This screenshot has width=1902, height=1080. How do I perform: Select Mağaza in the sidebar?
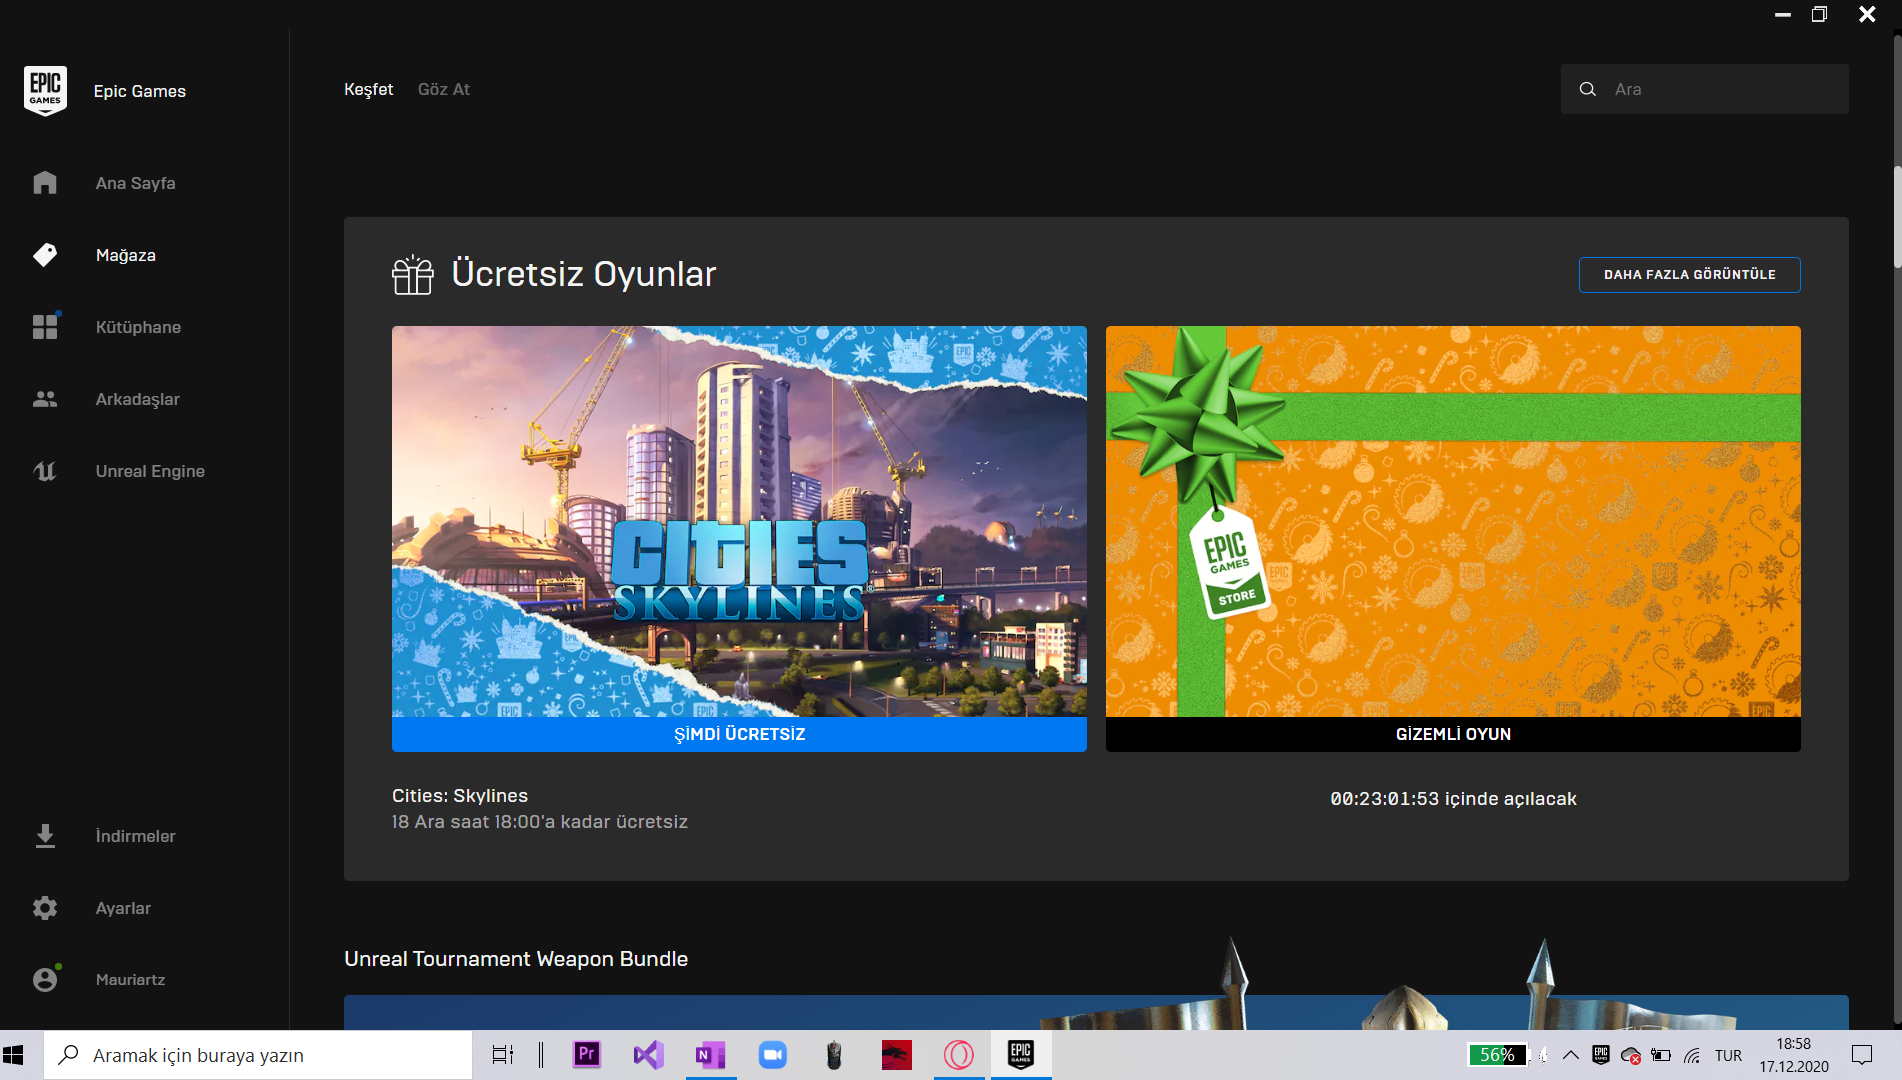[126, 255]
